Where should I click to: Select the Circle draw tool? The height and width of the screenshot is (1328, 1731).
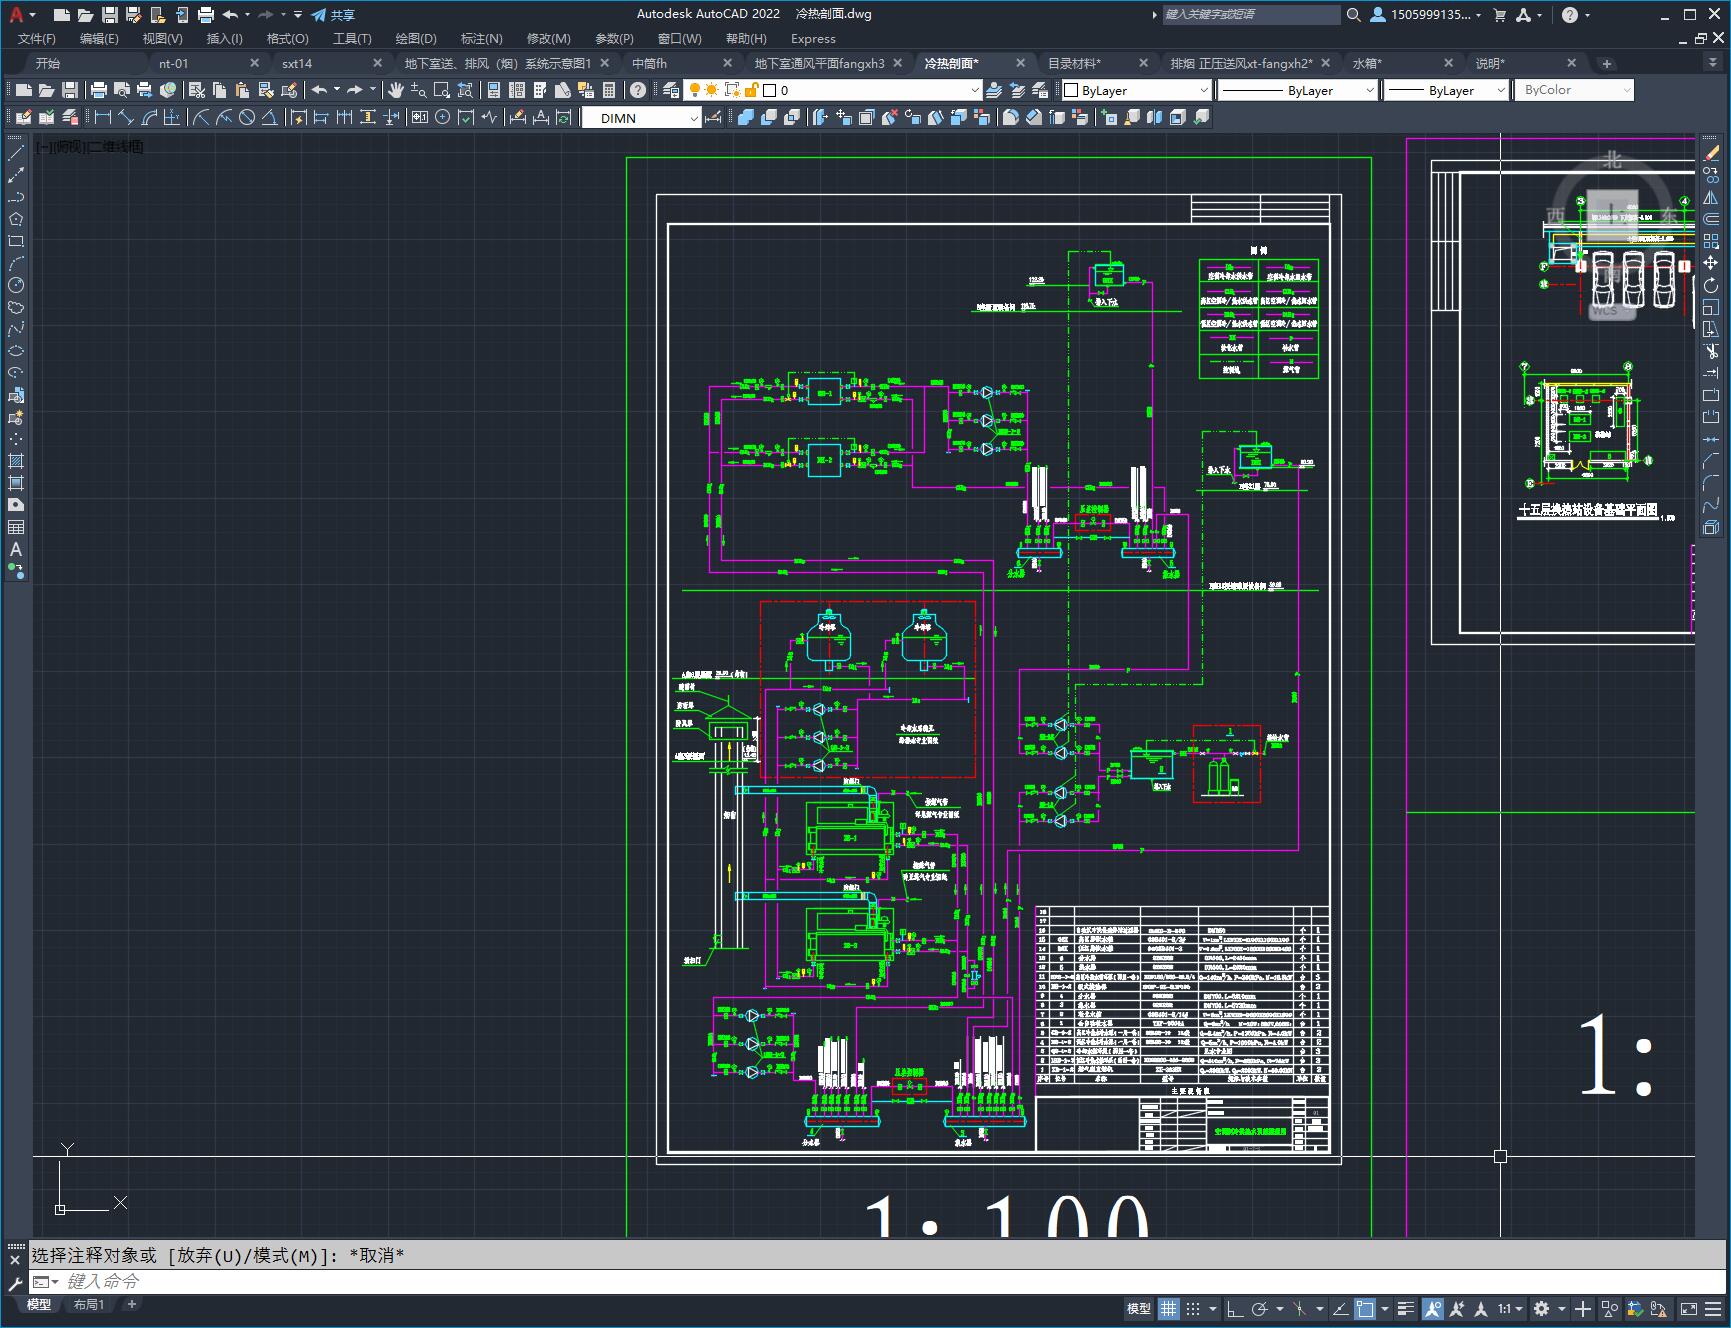coord(16,285)
